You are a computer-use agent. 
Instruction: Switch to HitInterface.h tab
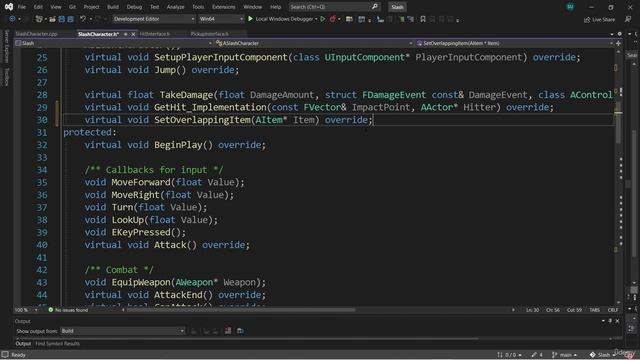155,34
